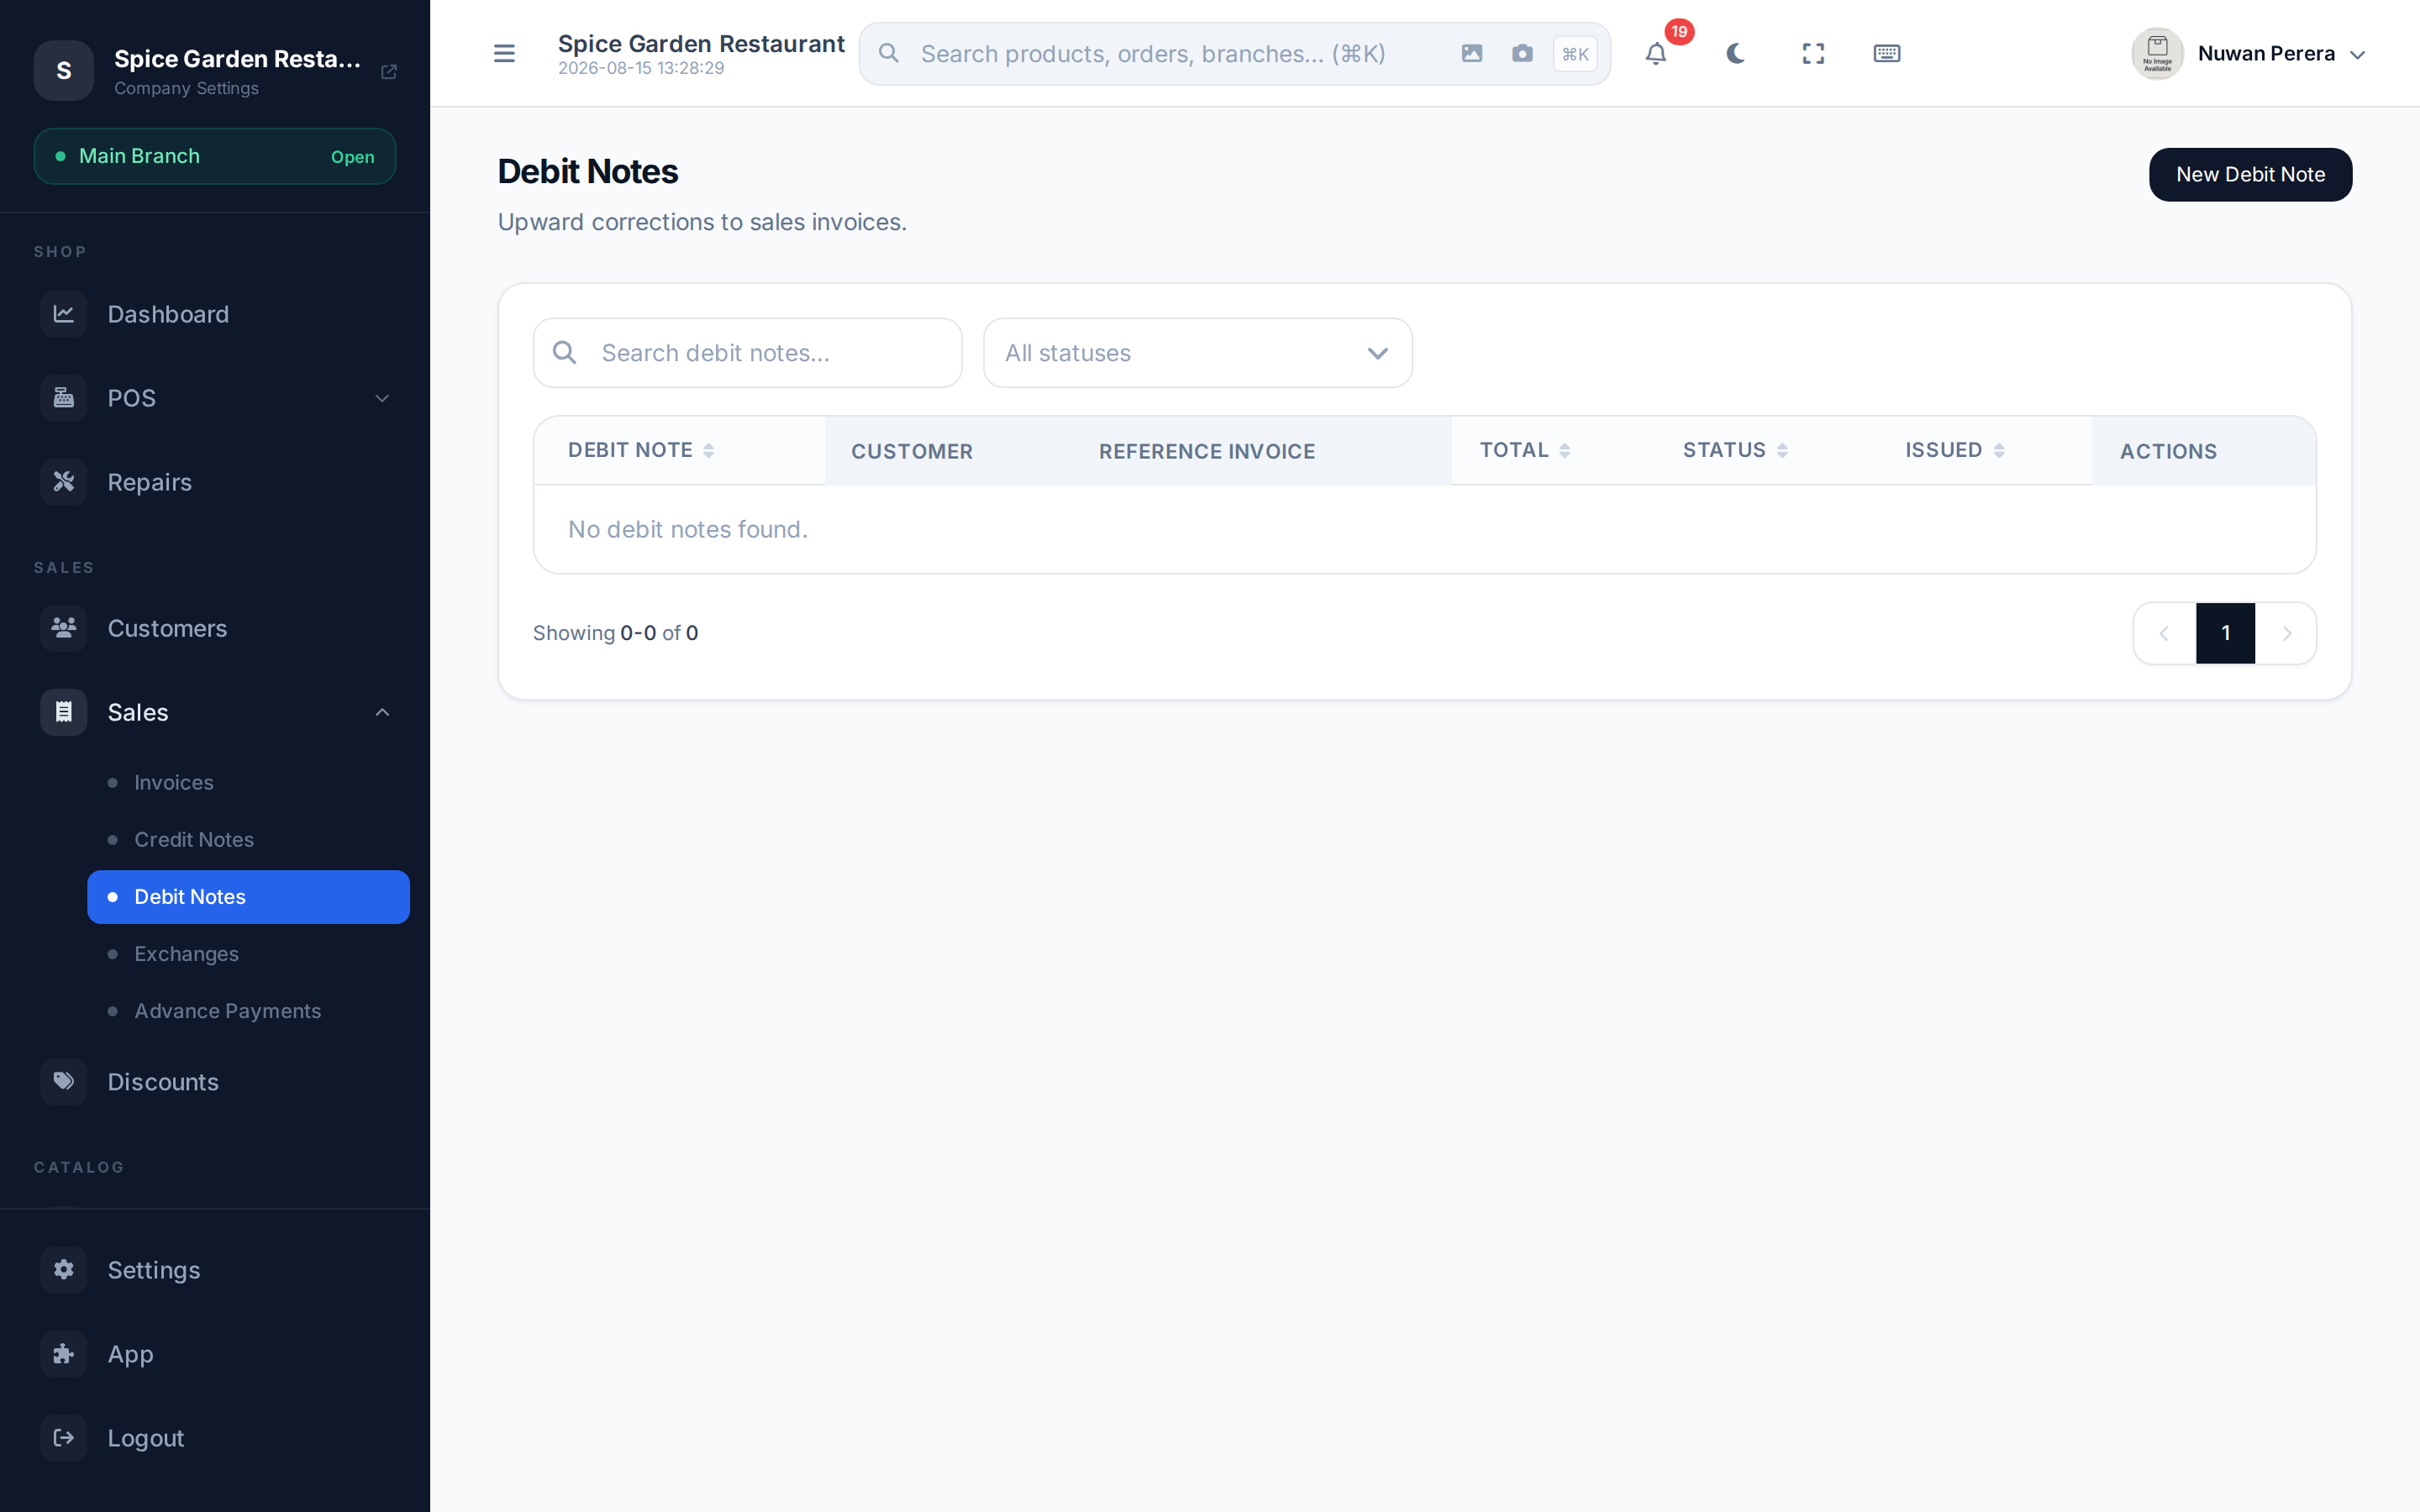Sort by the Status column
This screenshot has width=2420, height=1512.
tap(1735, 450)
